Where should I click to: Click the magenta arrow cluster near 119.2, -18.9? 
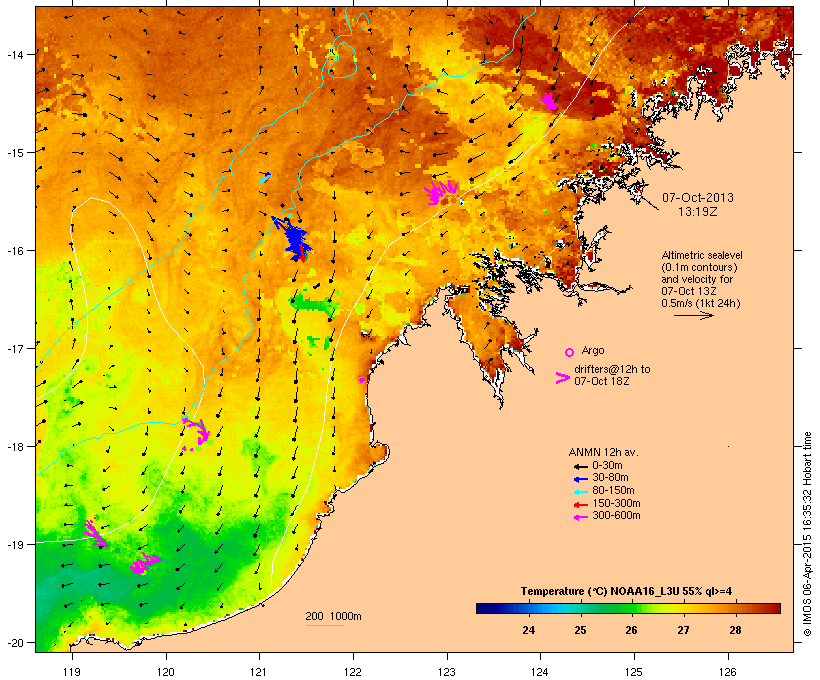click(x=96, y=532)
